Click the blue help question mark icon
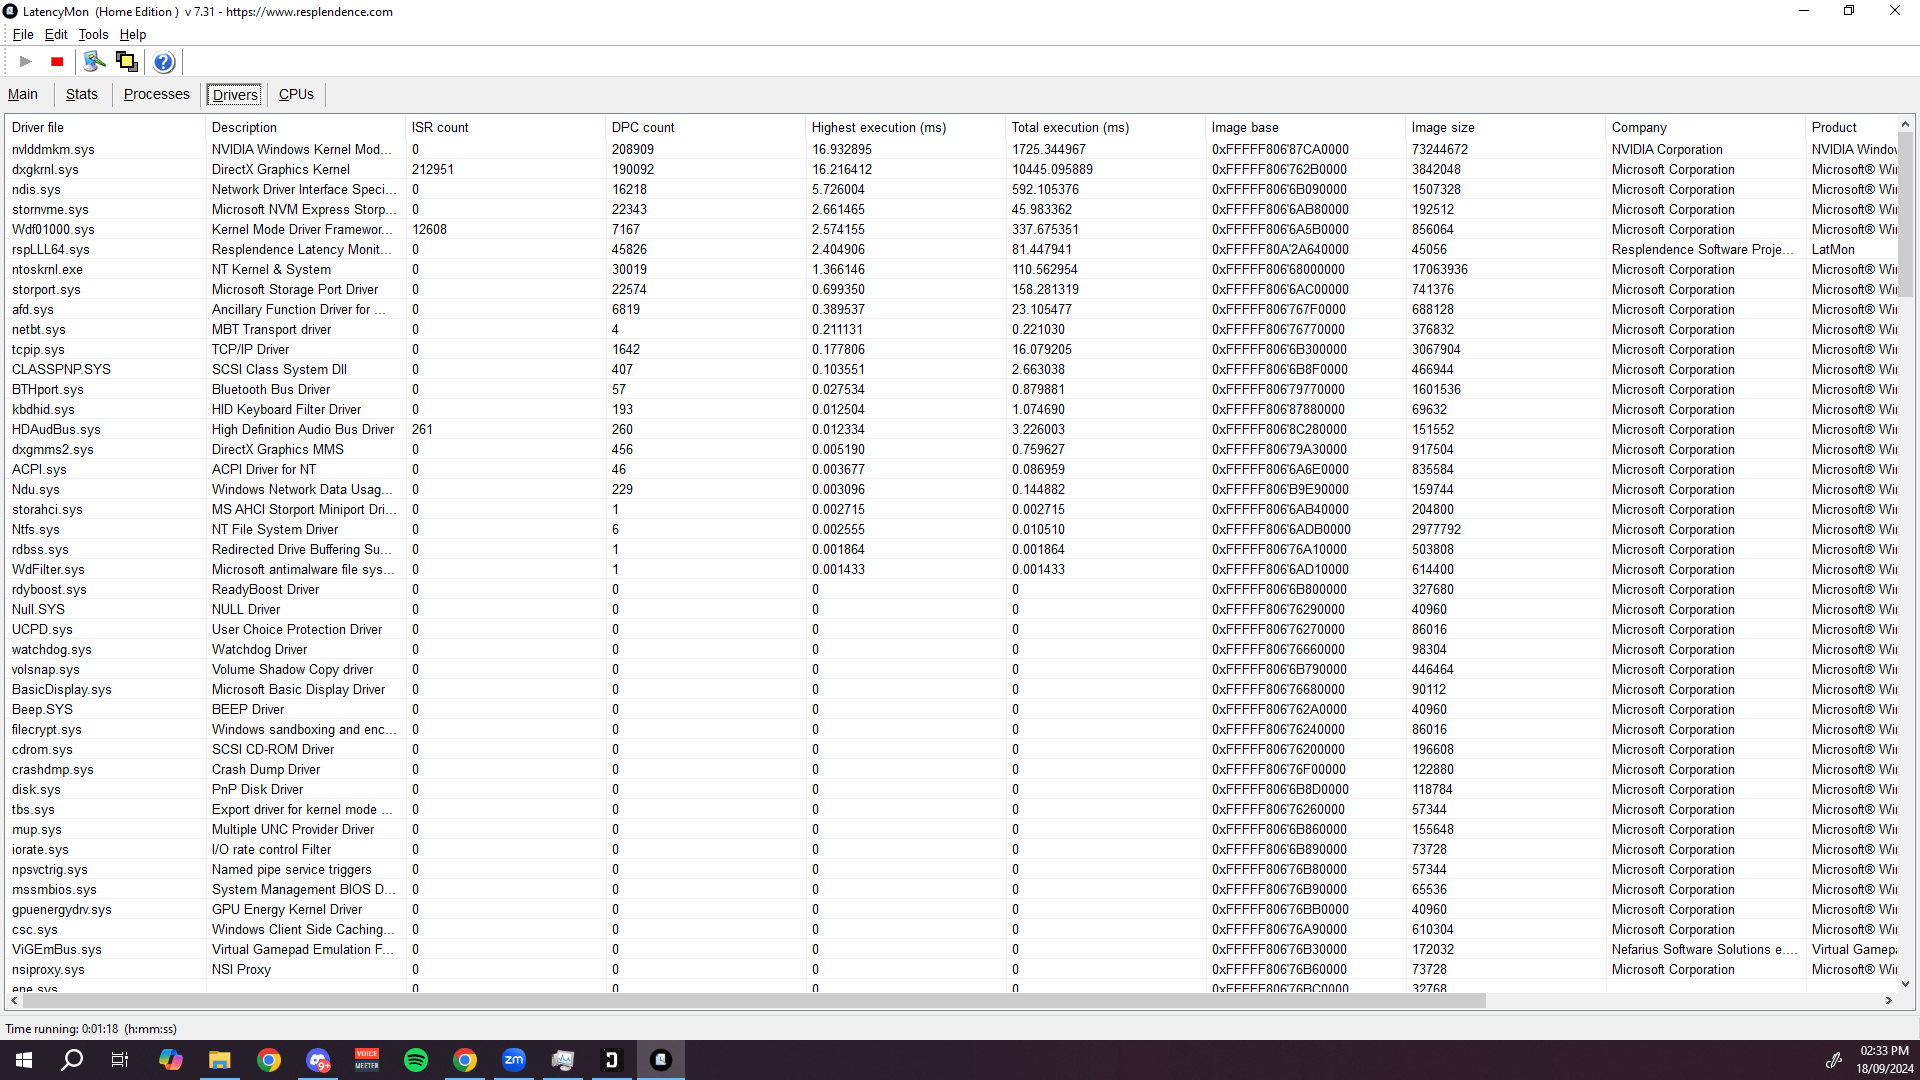1920x1080 pixels. (x=164, y=62)
